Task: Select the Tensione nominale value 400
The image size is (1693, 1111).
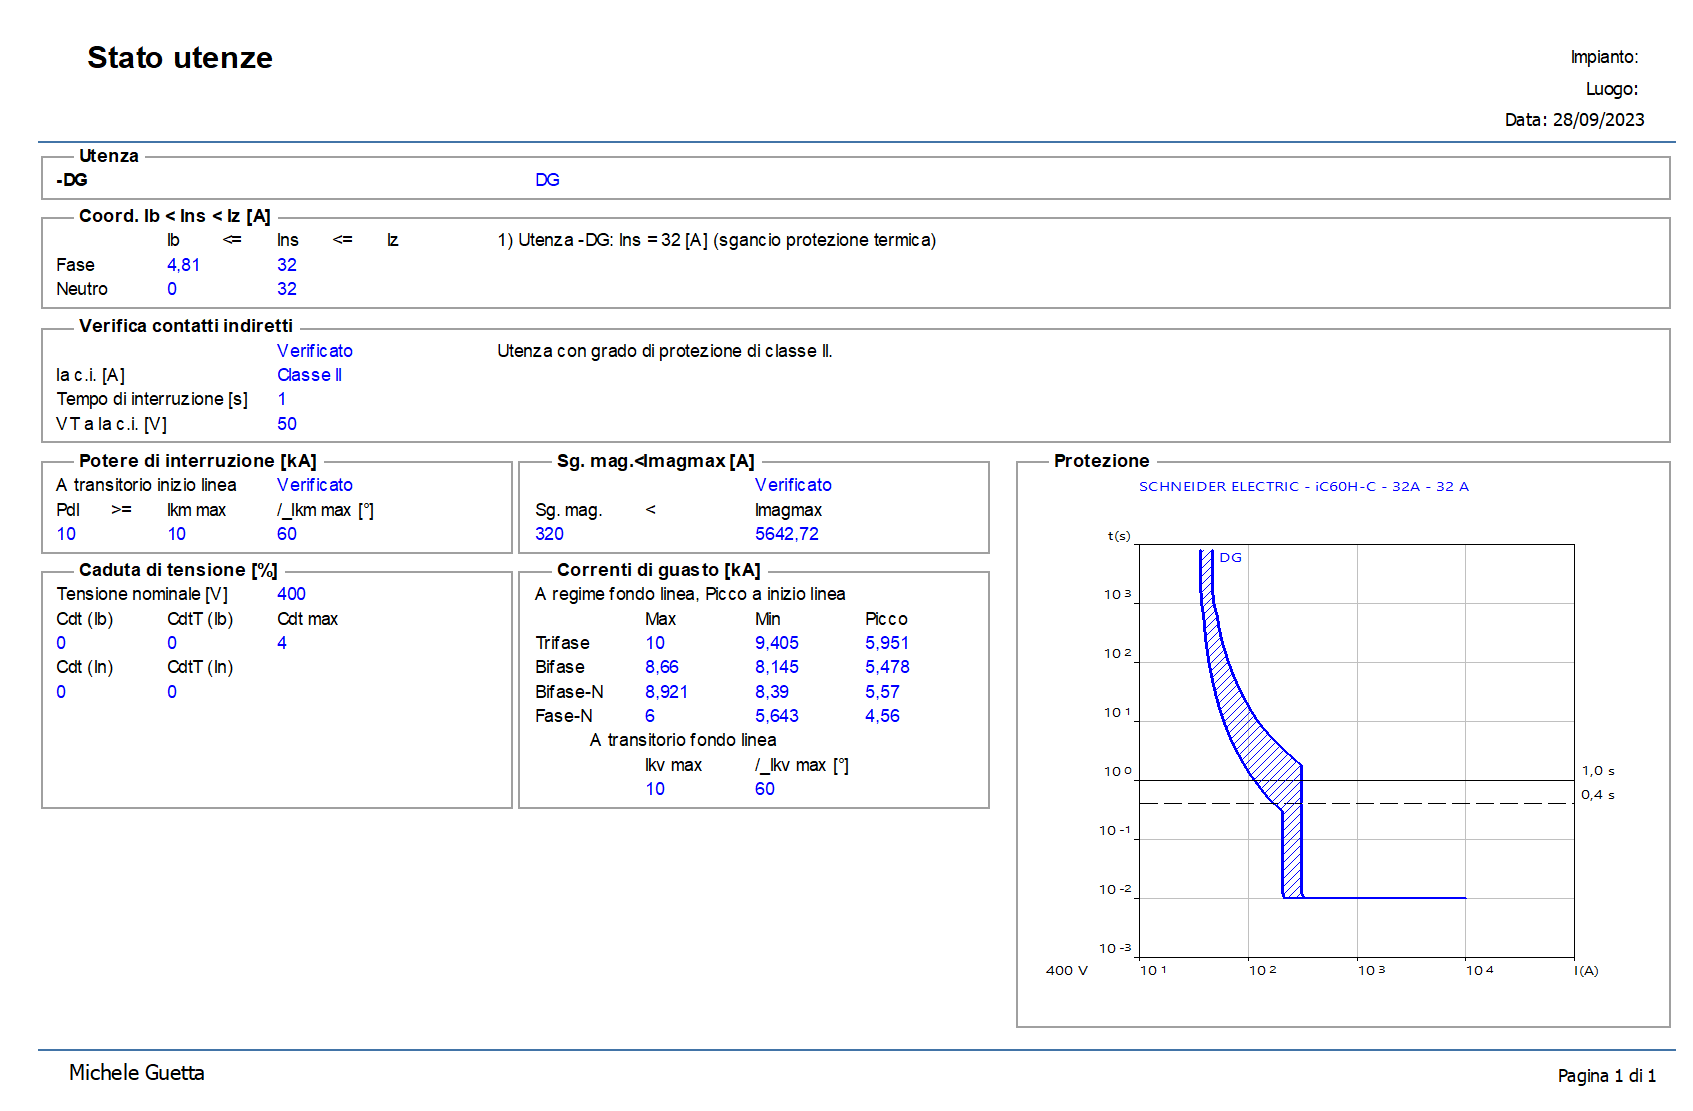Action: point(291,594)
